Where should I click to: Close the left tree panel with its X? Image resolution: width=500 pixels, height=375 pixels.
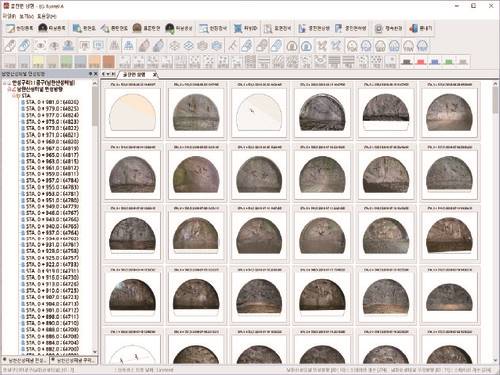pos(96,74)
